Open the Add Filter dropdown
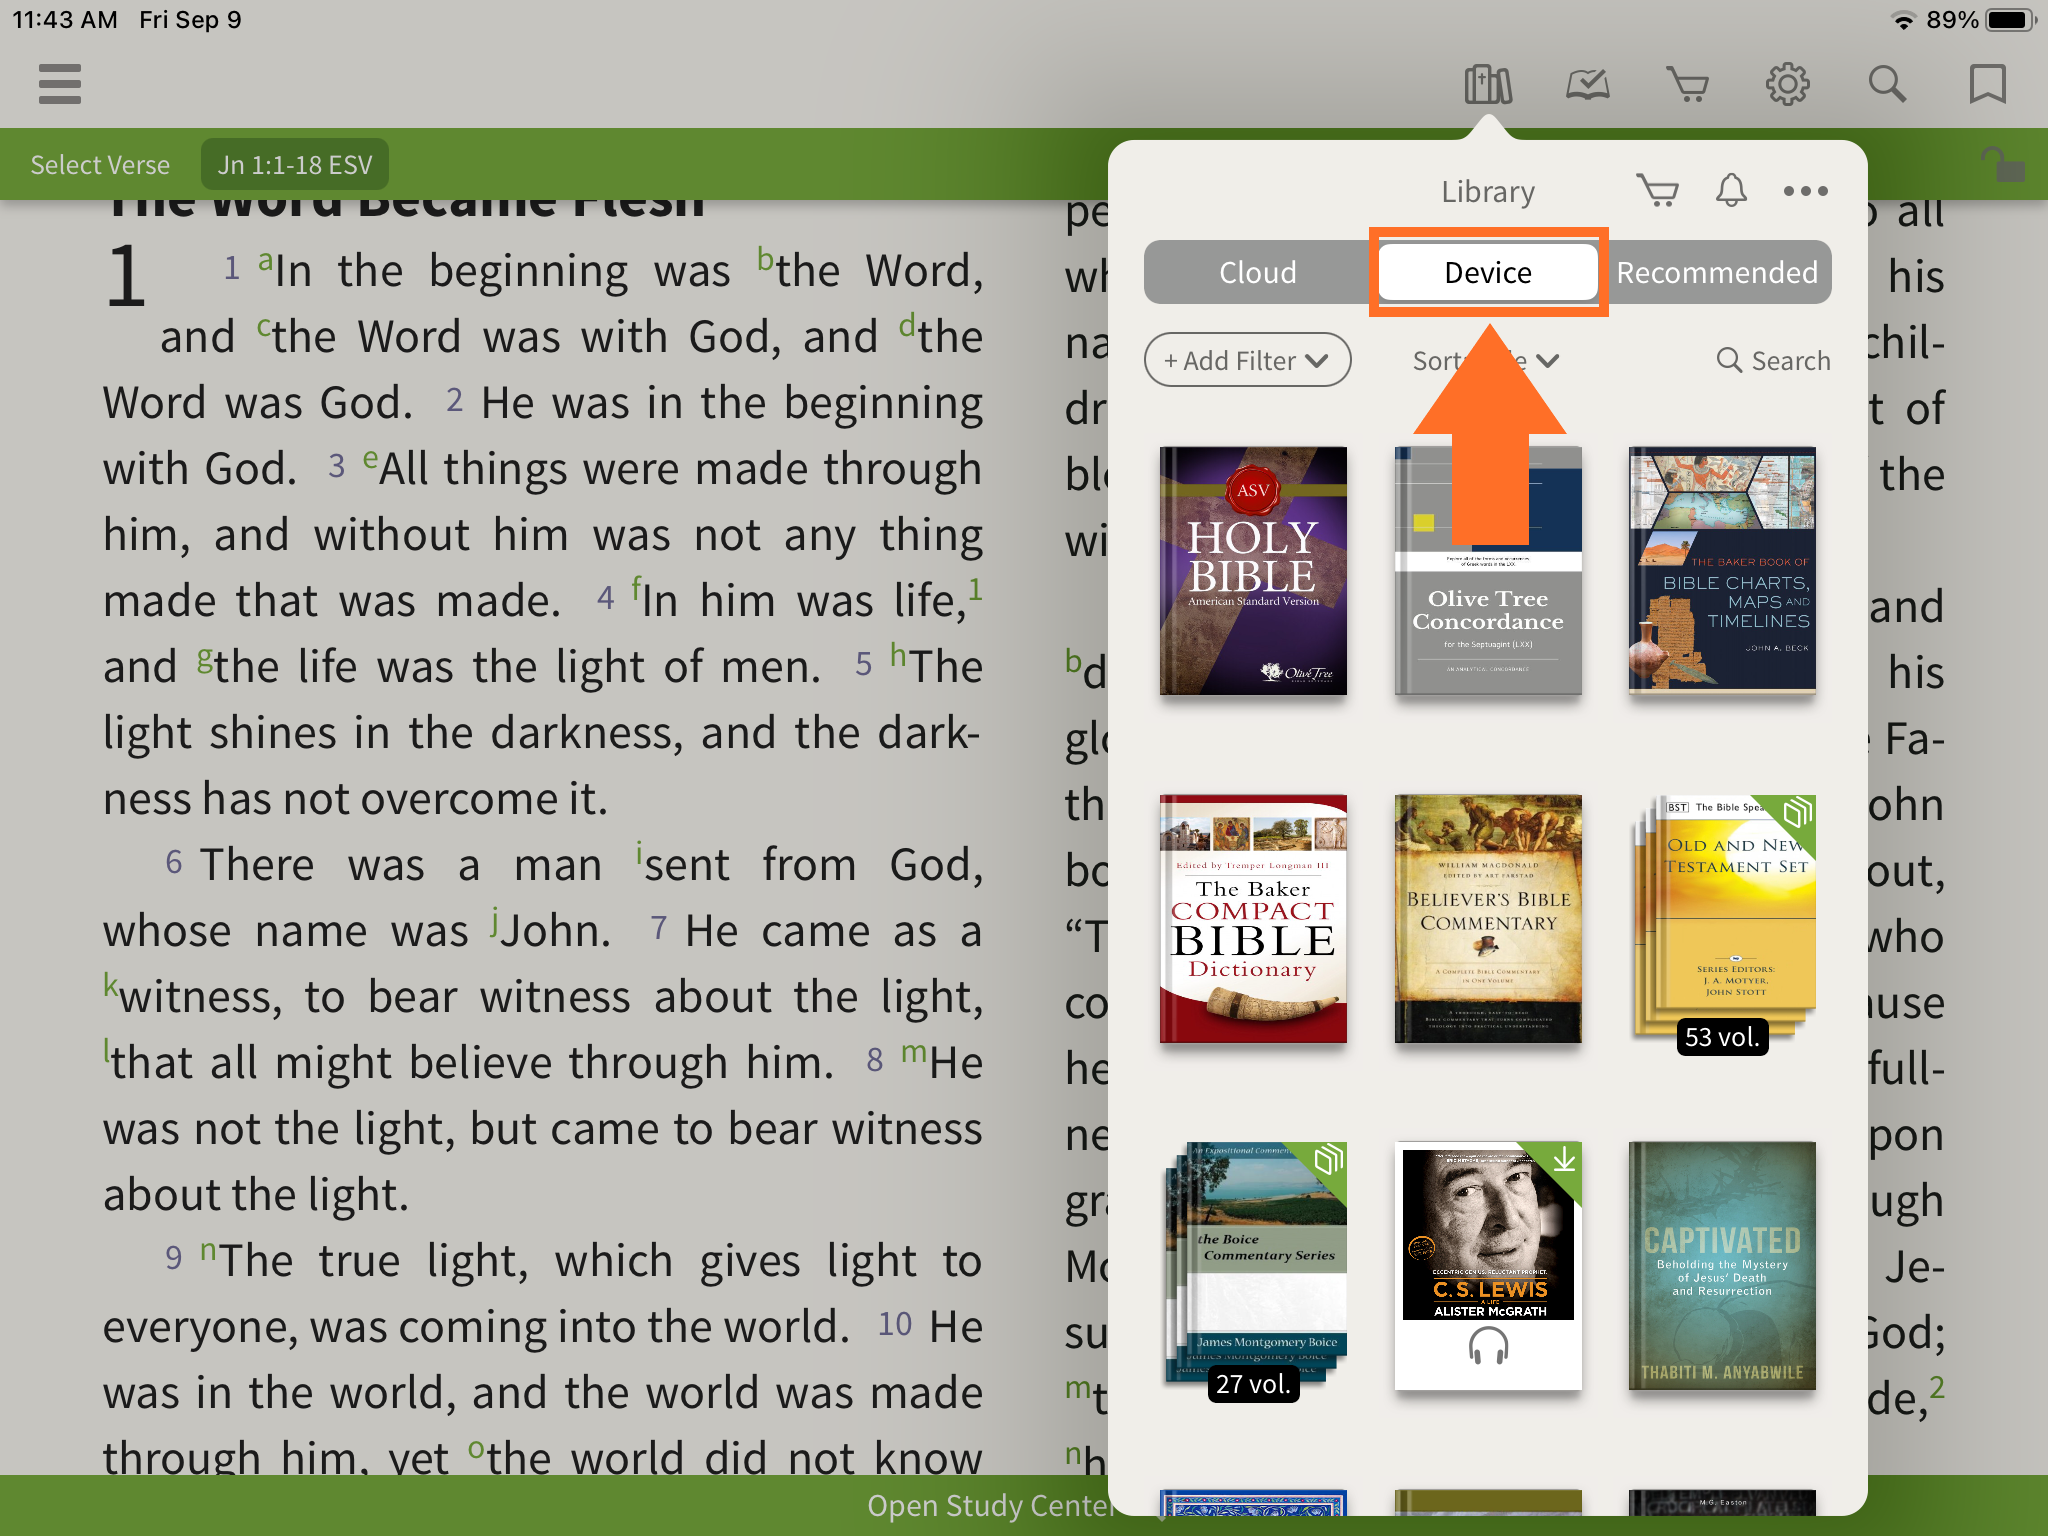 click(x=1247, y=360)
